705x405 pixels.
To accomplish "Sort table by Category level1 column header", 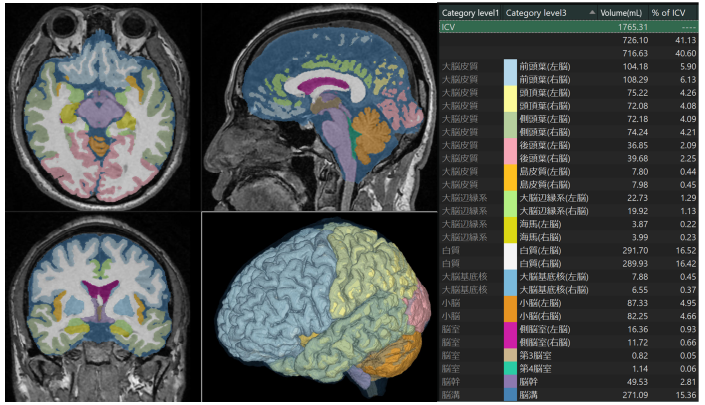I will click(470, 13).
